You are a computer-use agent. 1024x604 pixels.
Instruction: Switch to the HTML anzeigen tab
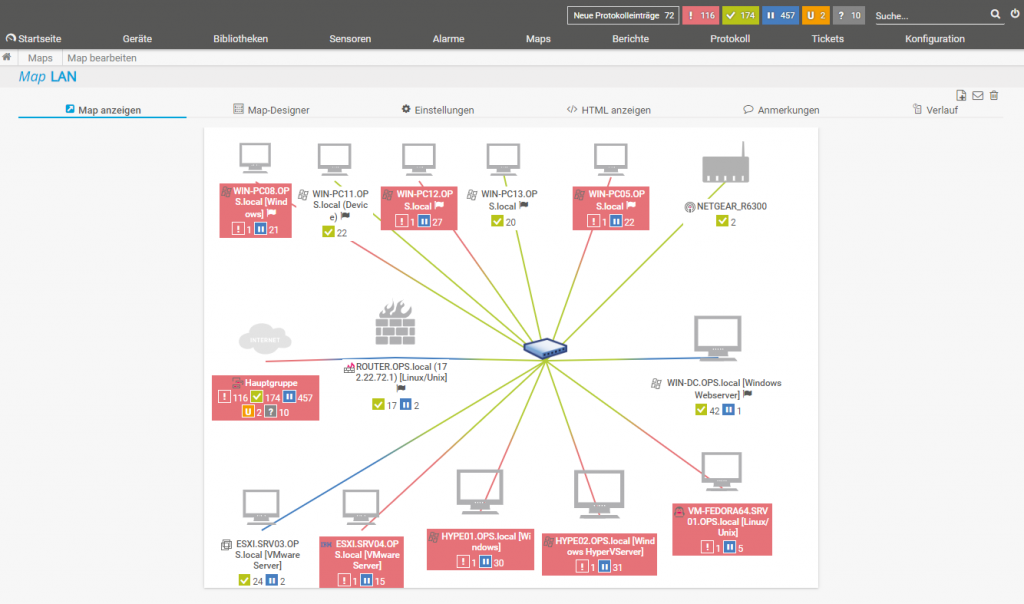point(608,110)
